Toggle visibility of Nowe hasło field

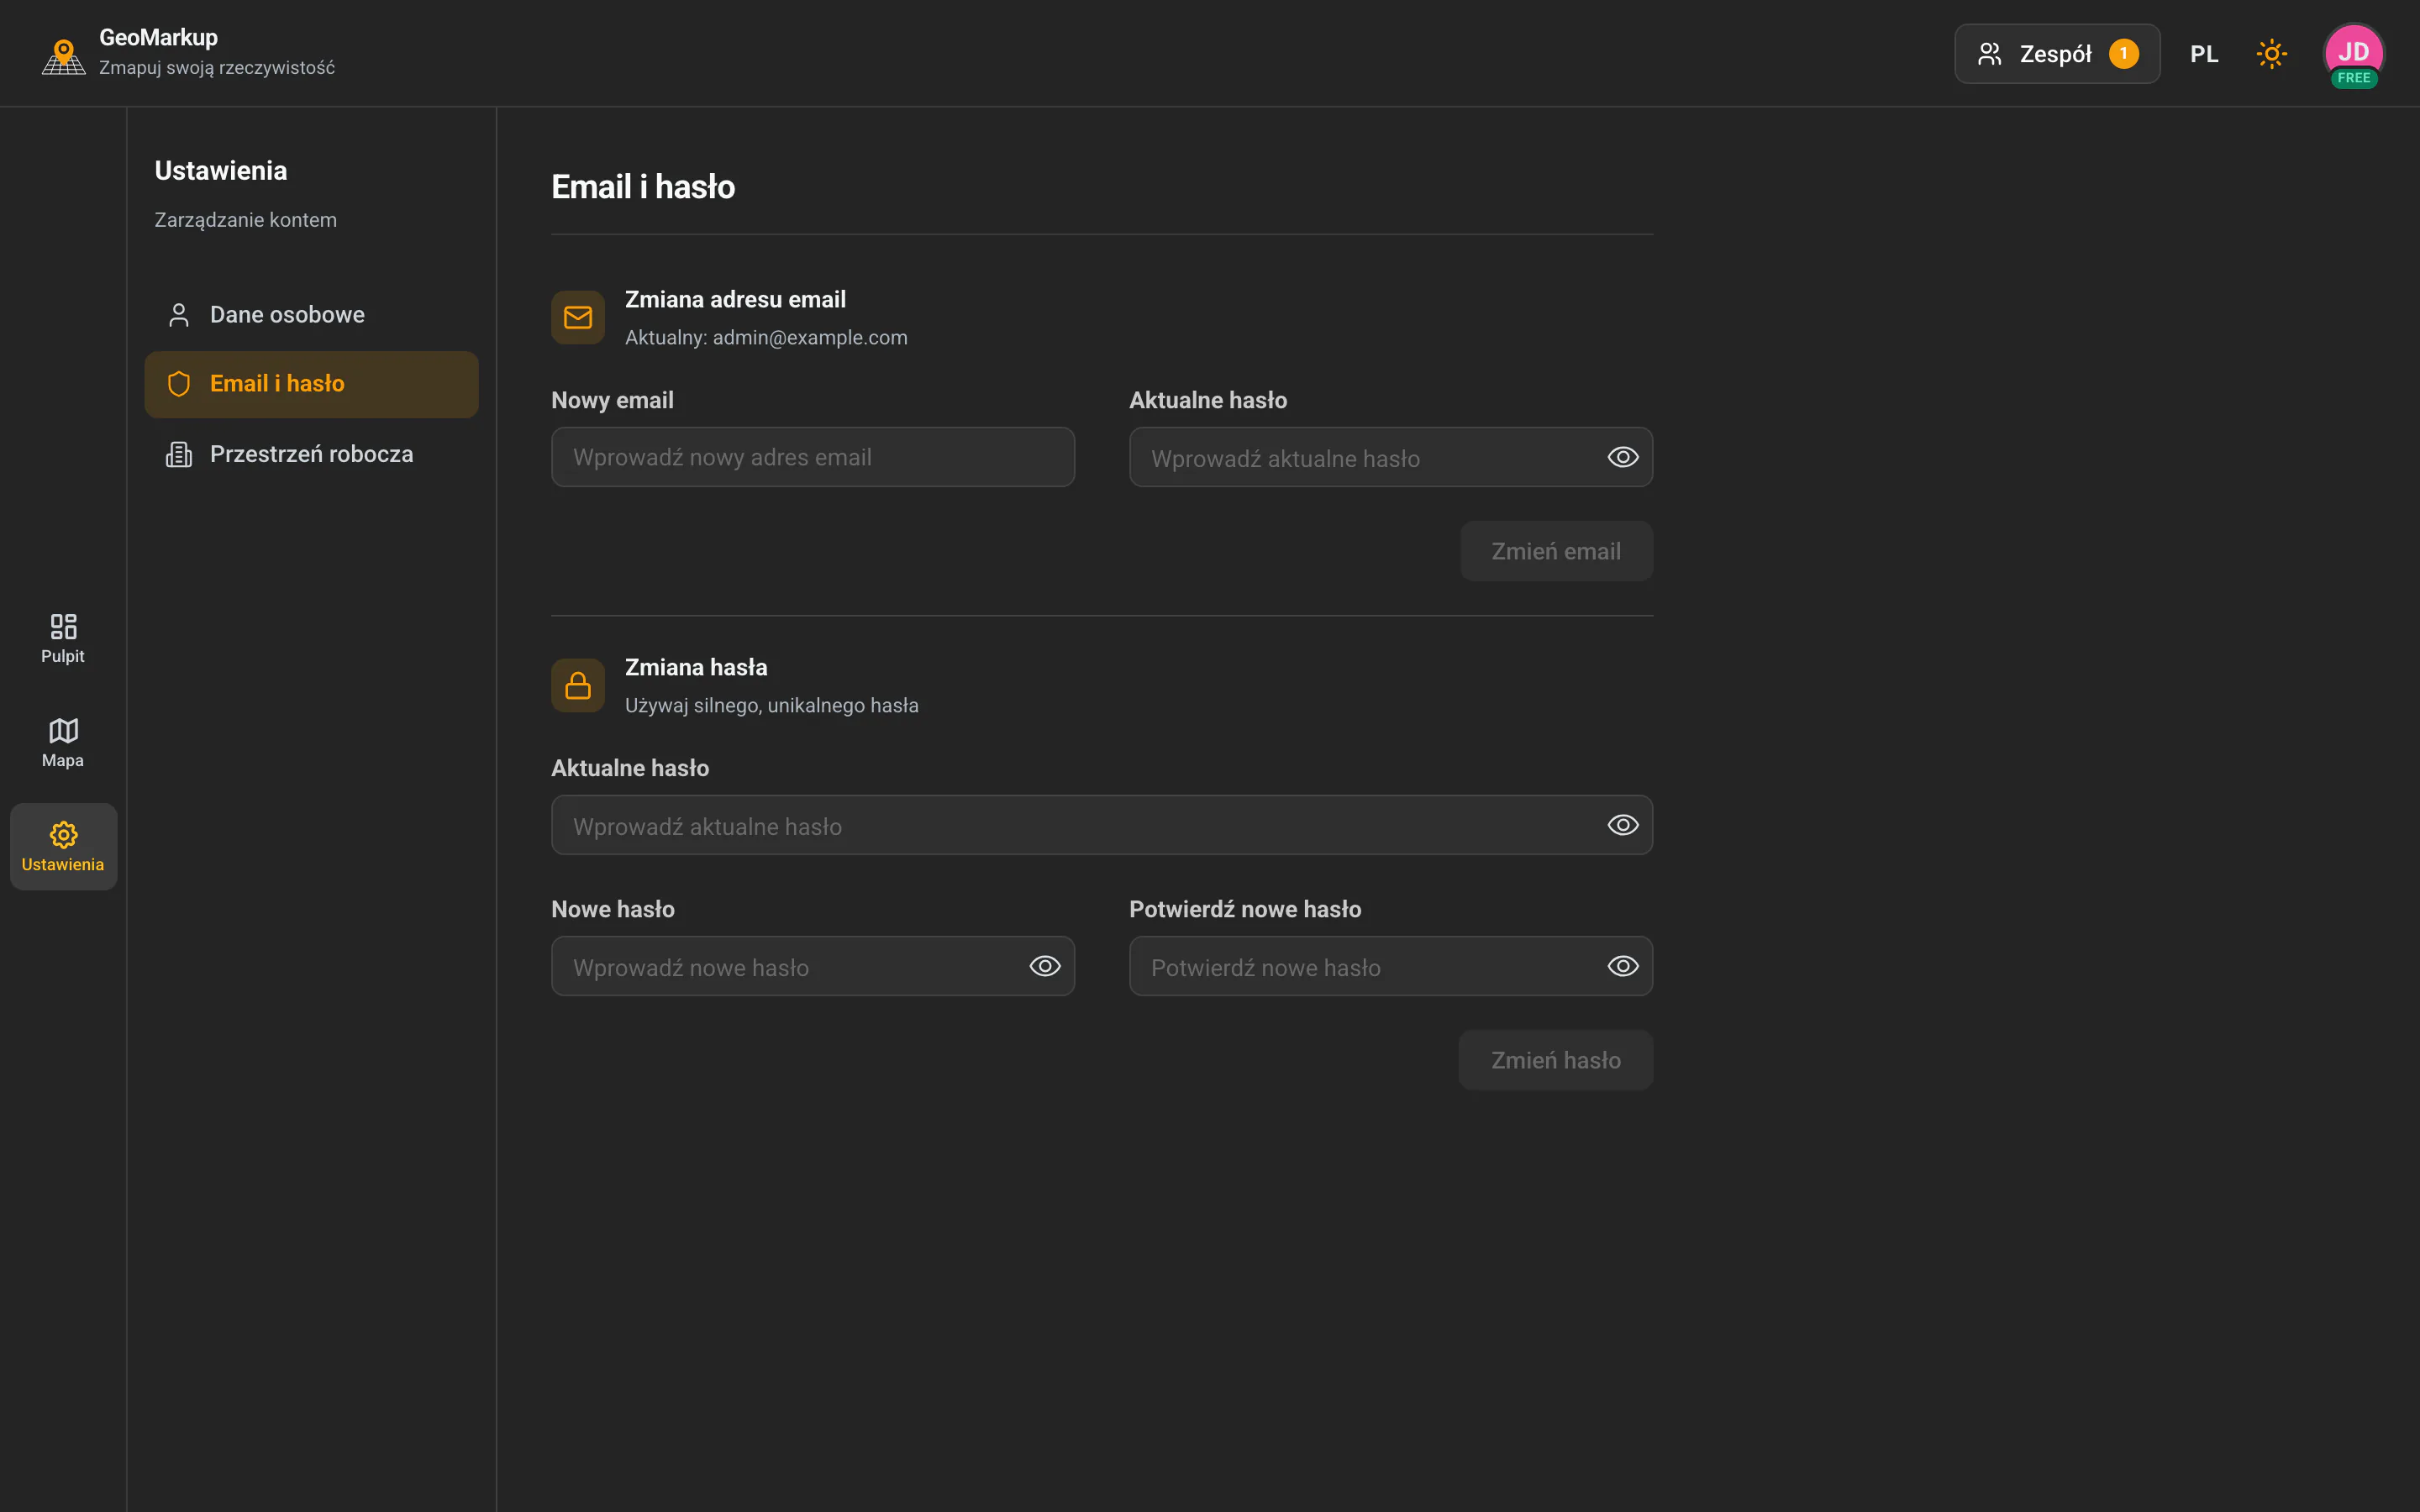coord(1044,966)
